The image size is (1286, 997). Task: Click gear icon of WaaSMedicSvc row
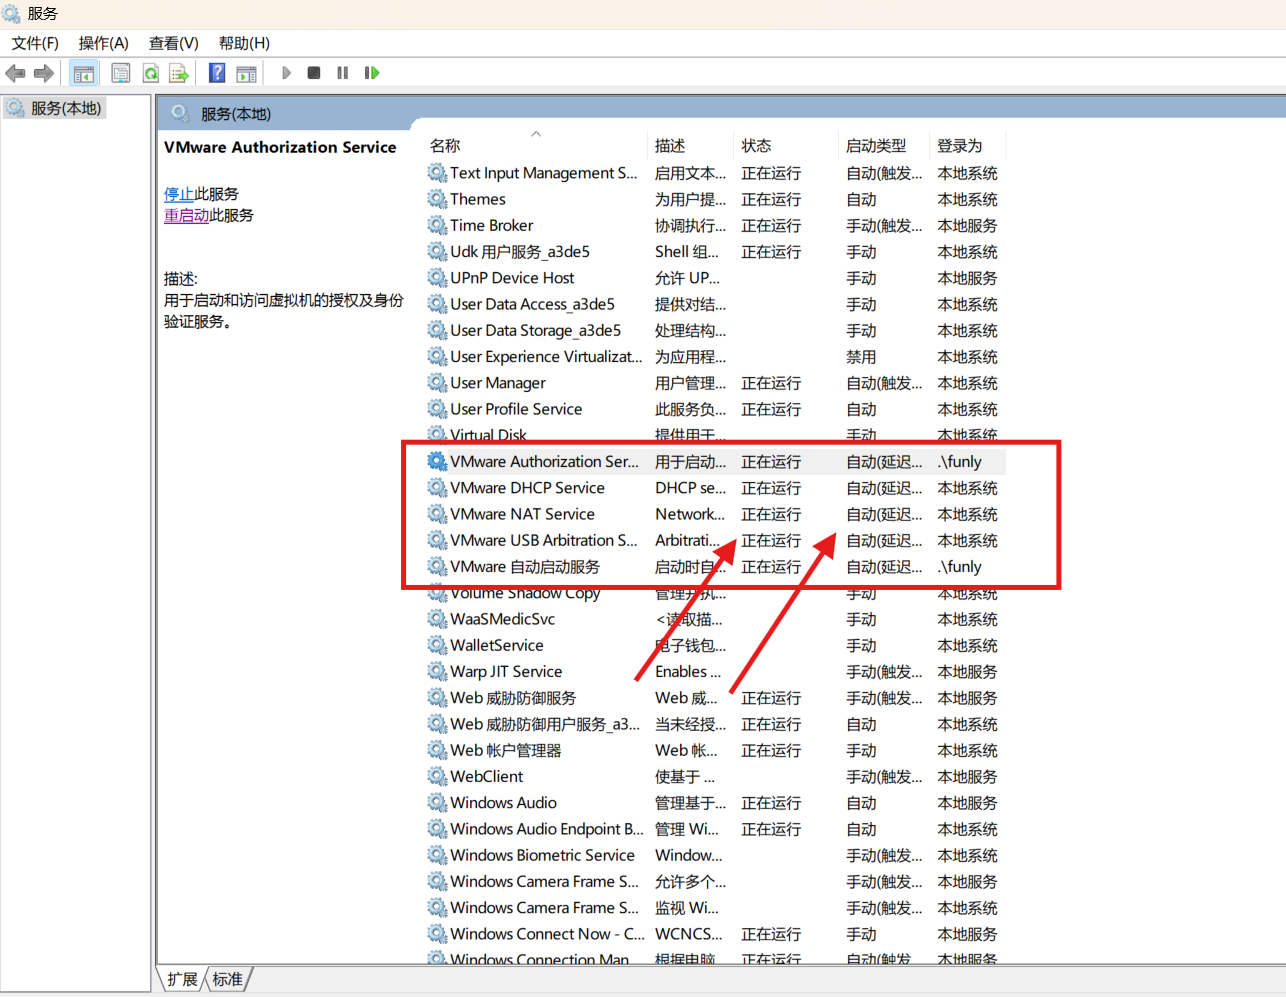pos(437,619)
